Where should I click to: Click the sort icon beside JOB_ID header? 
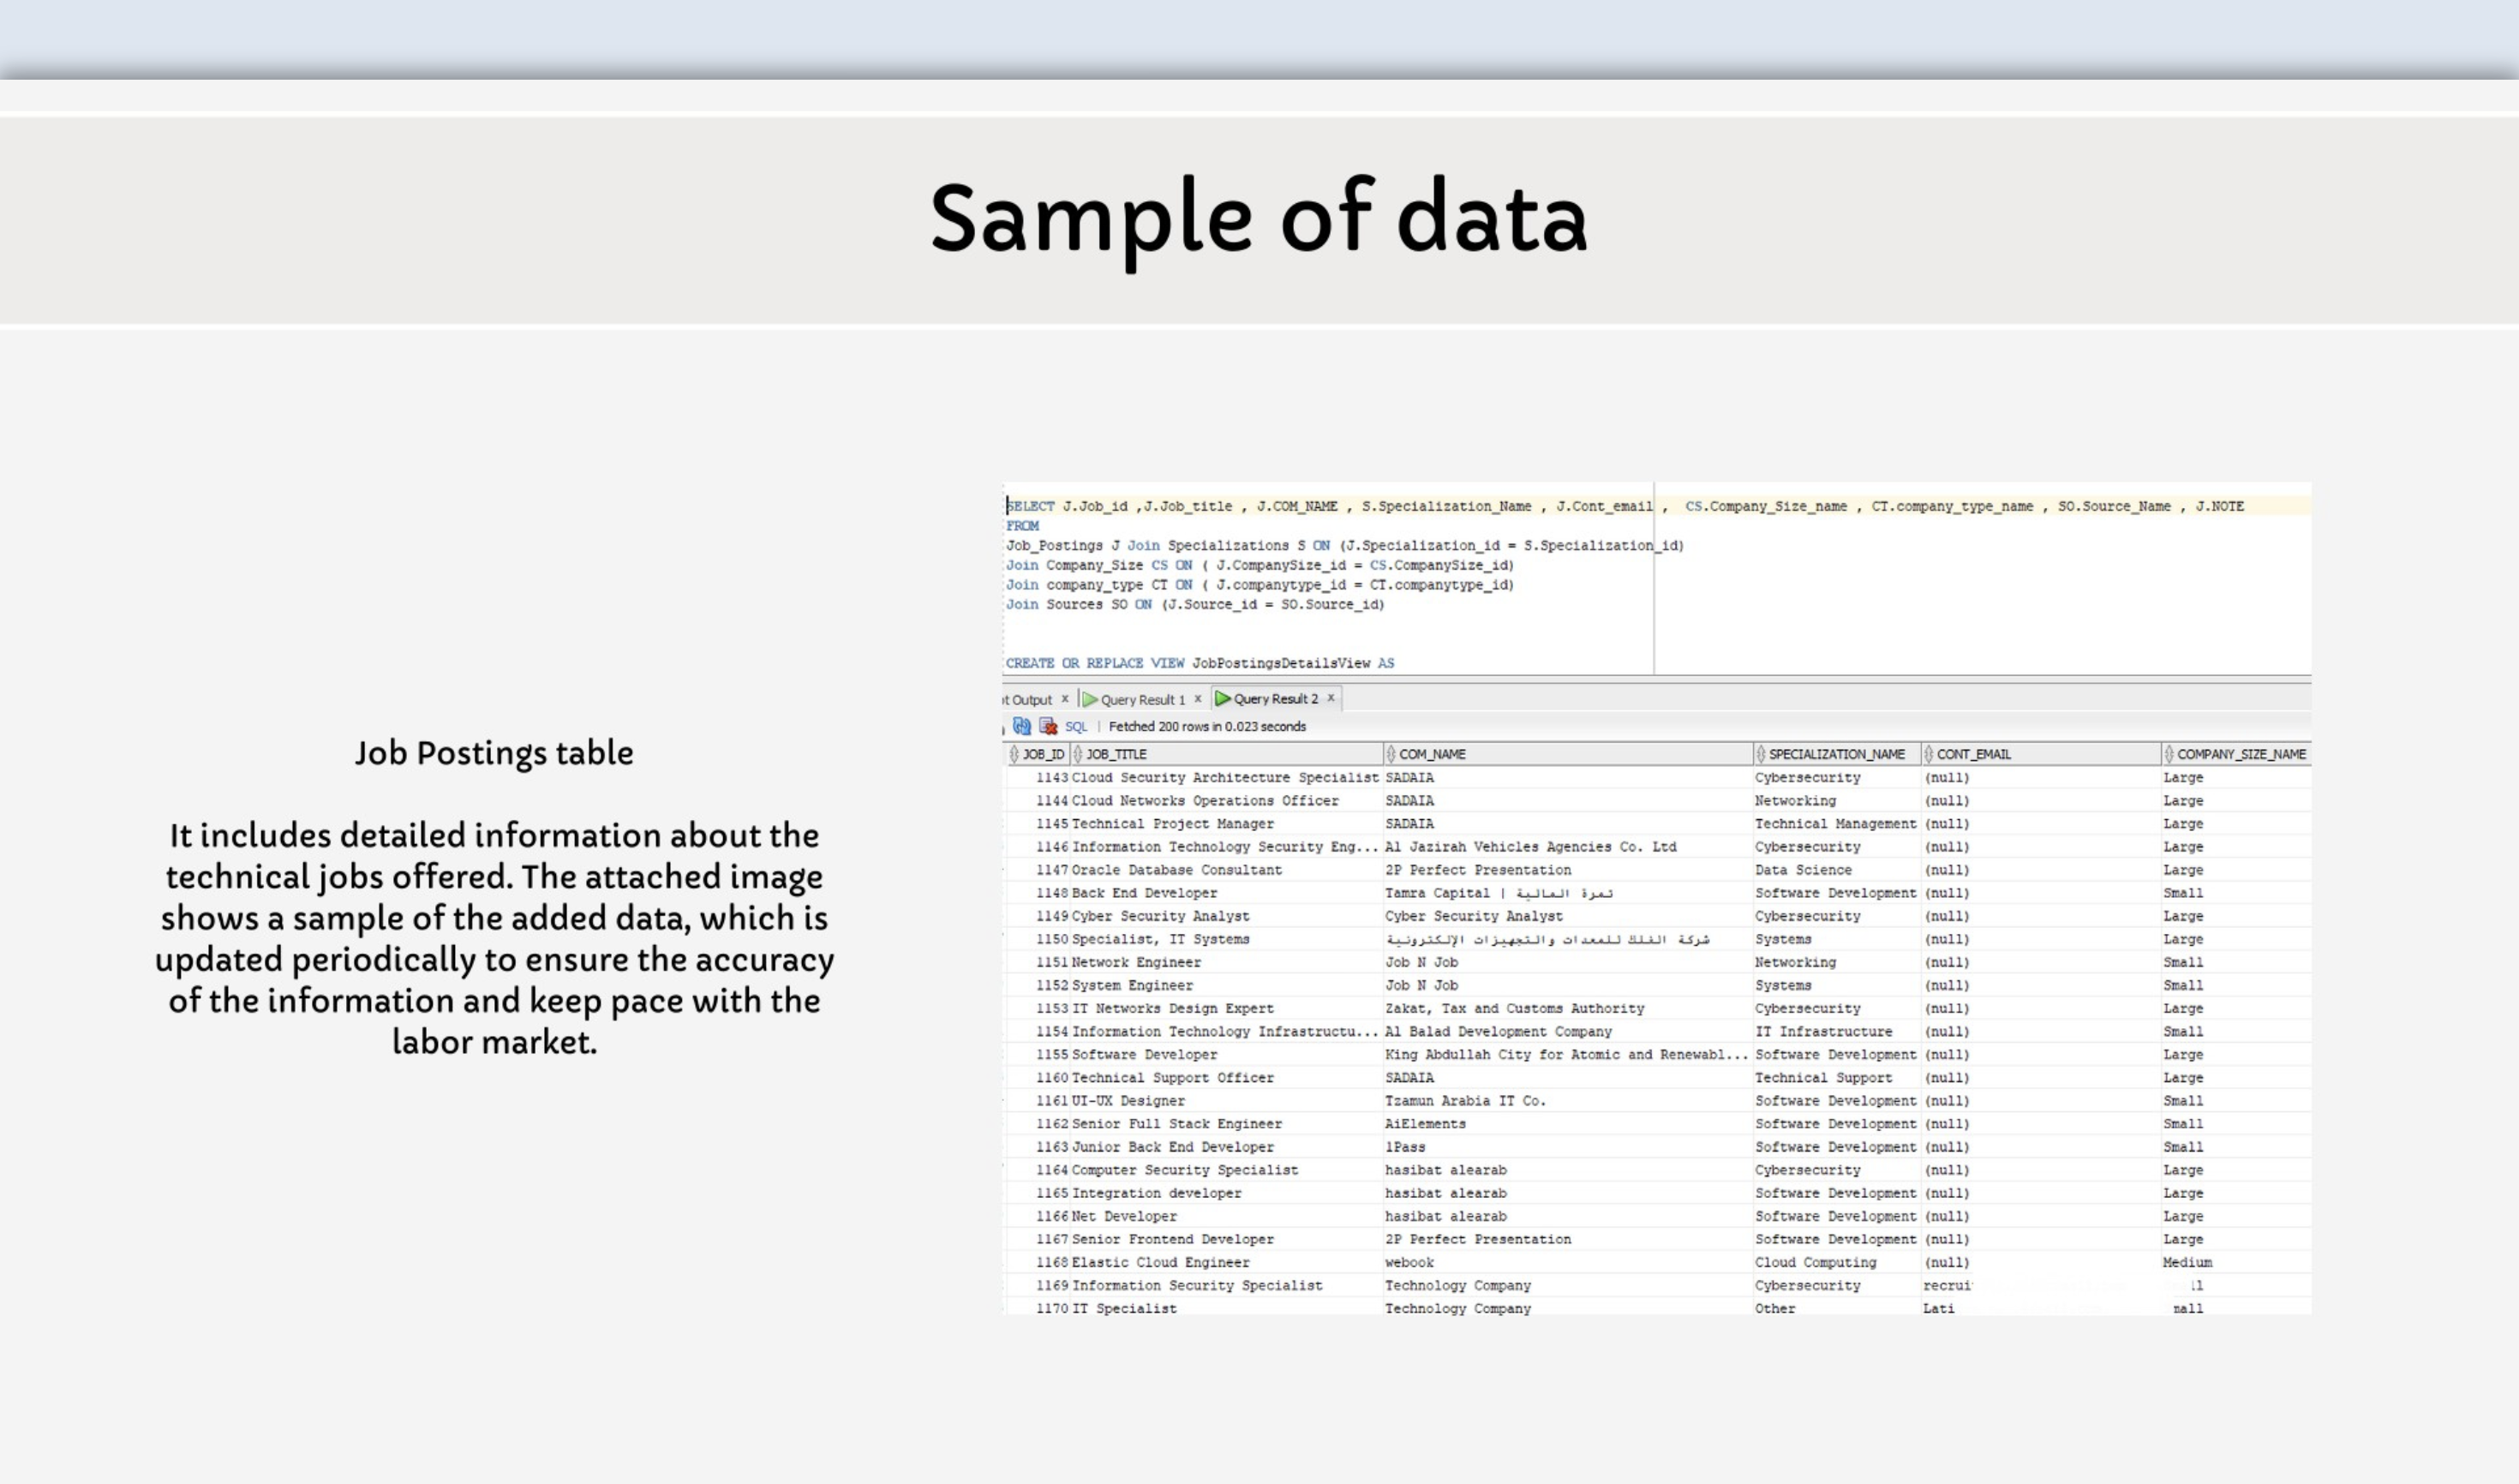coord(1014,754)
